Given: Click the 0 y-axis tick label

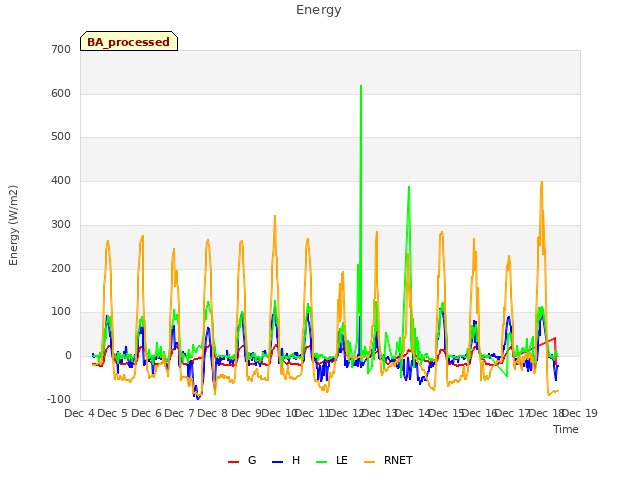Looking at the screenshot, I should pyautogui.click(x=68, y=356).
